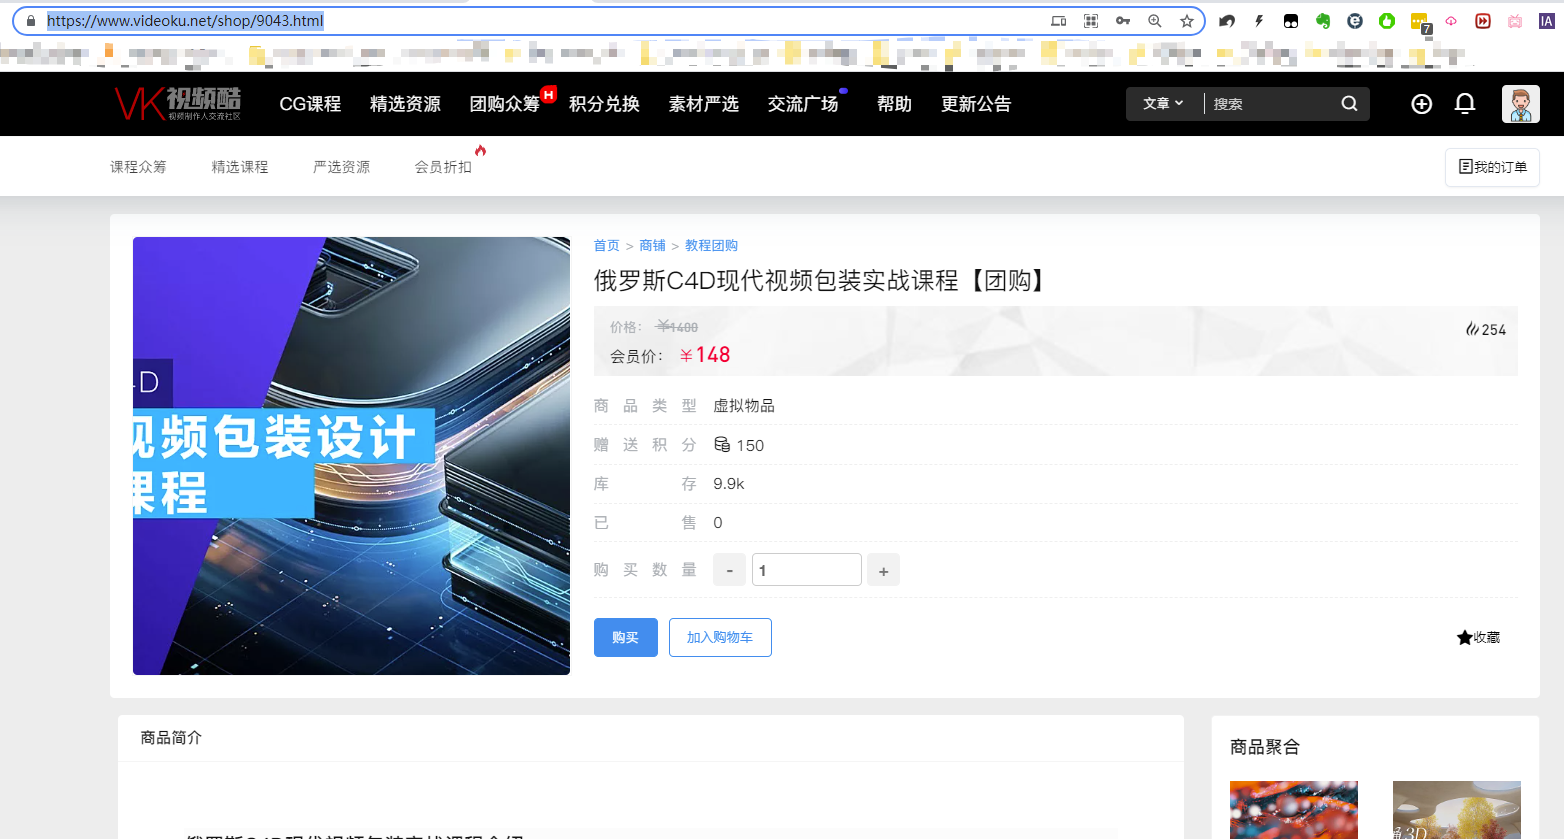Image resolution: width=1564 pixels, height=839 pixels.
Task: Click the QR code icon in address bar
Action: tap(1091, 21)
